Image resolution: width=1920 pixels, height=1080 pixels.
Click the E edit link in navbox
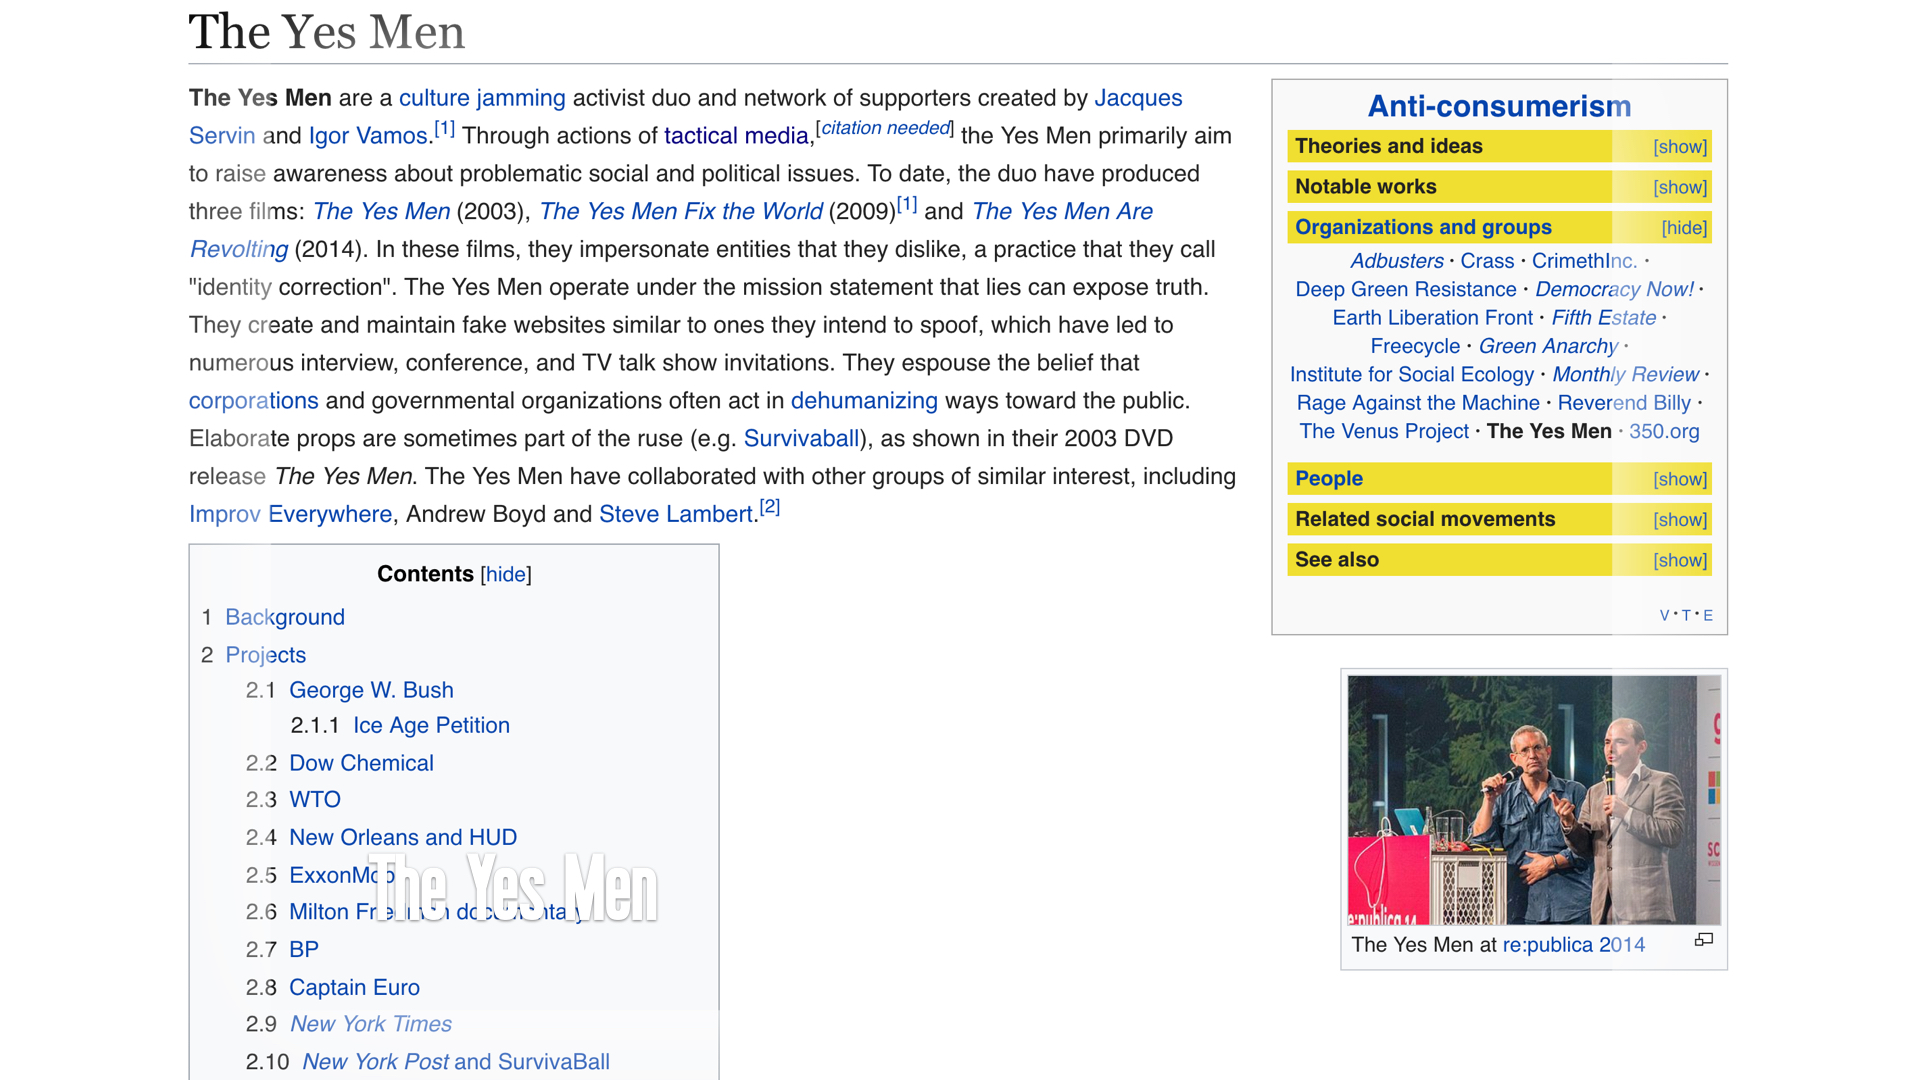tap(1708, 615)
